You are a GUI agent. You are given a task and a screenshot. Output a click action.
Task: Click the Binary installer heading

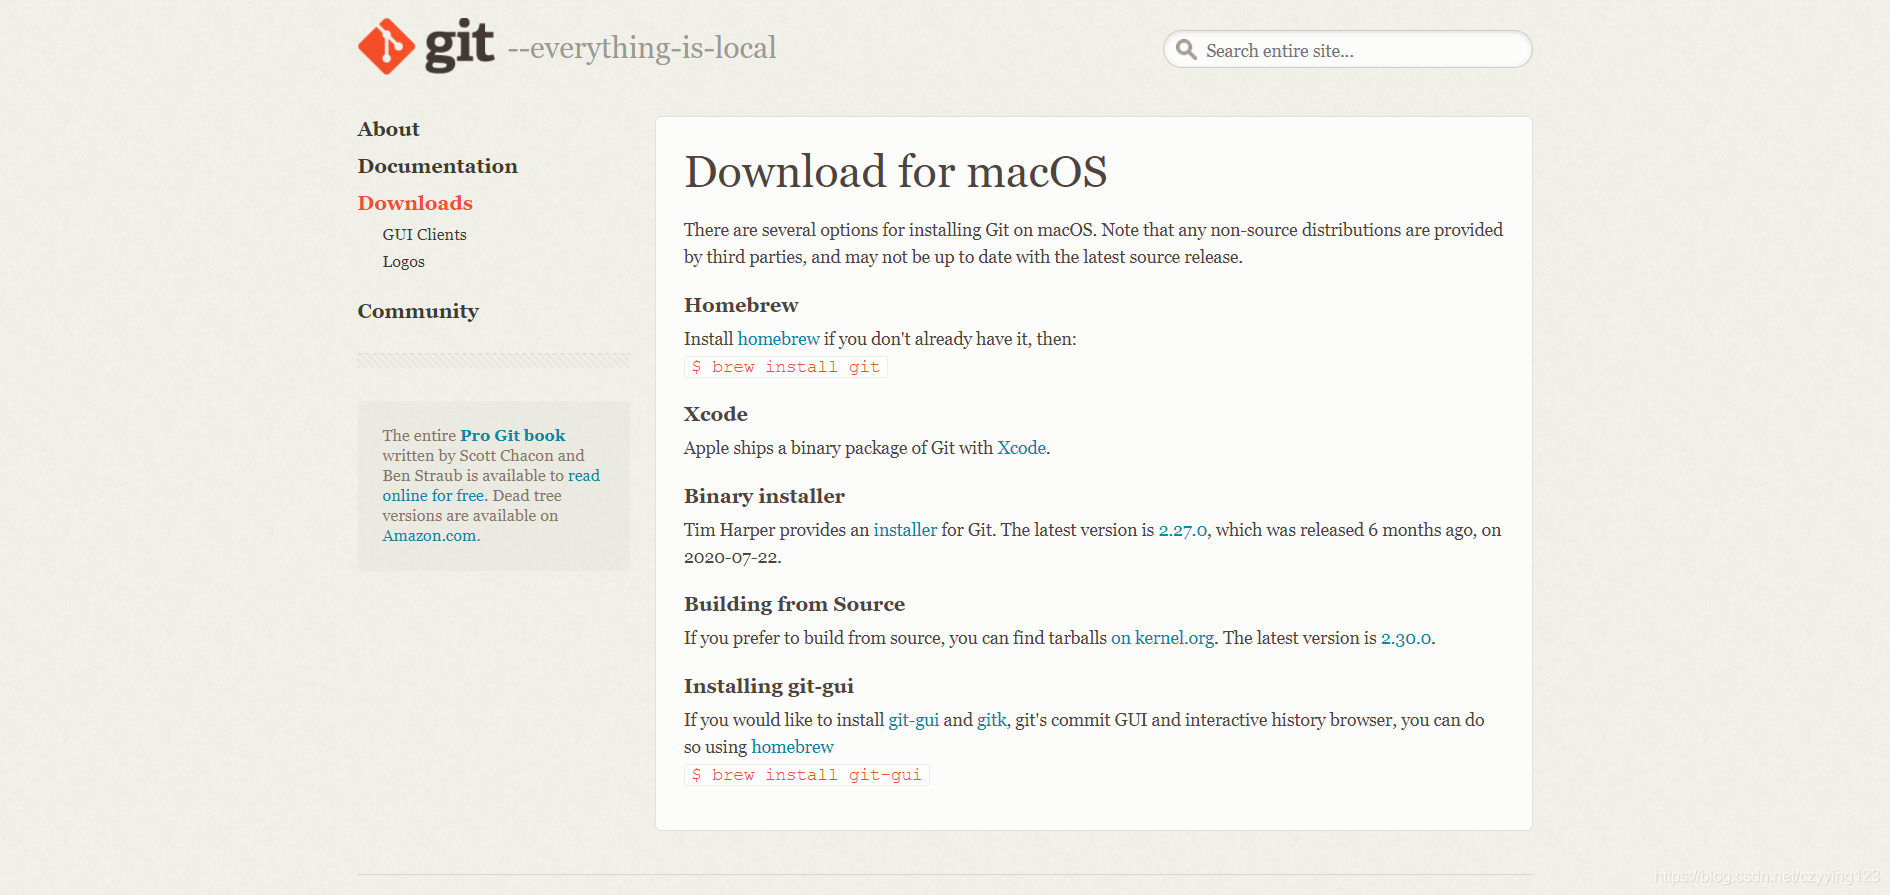764,496
